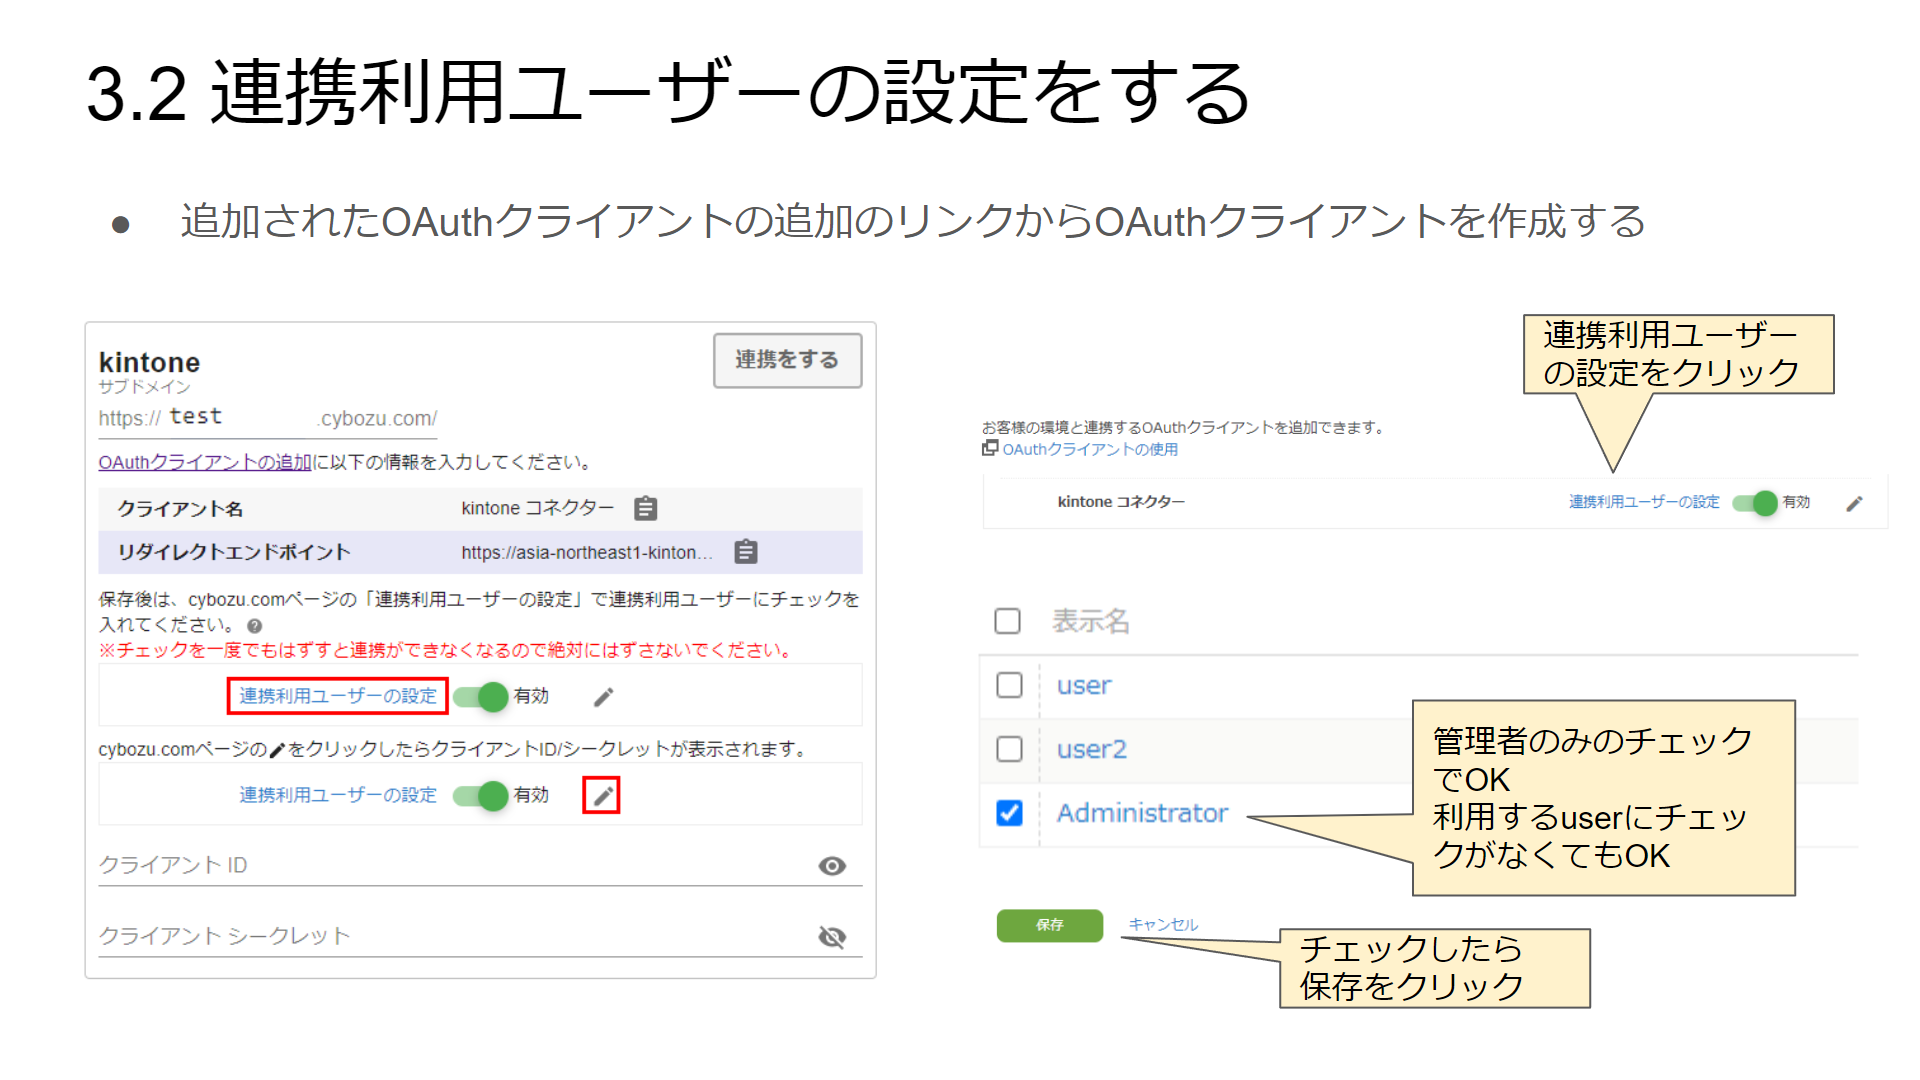The image size is (1920, 1080).
Task: Open 連携利用ユーザーの設定 link in kintone コネクター row
Action: (x=1644, y=502)
